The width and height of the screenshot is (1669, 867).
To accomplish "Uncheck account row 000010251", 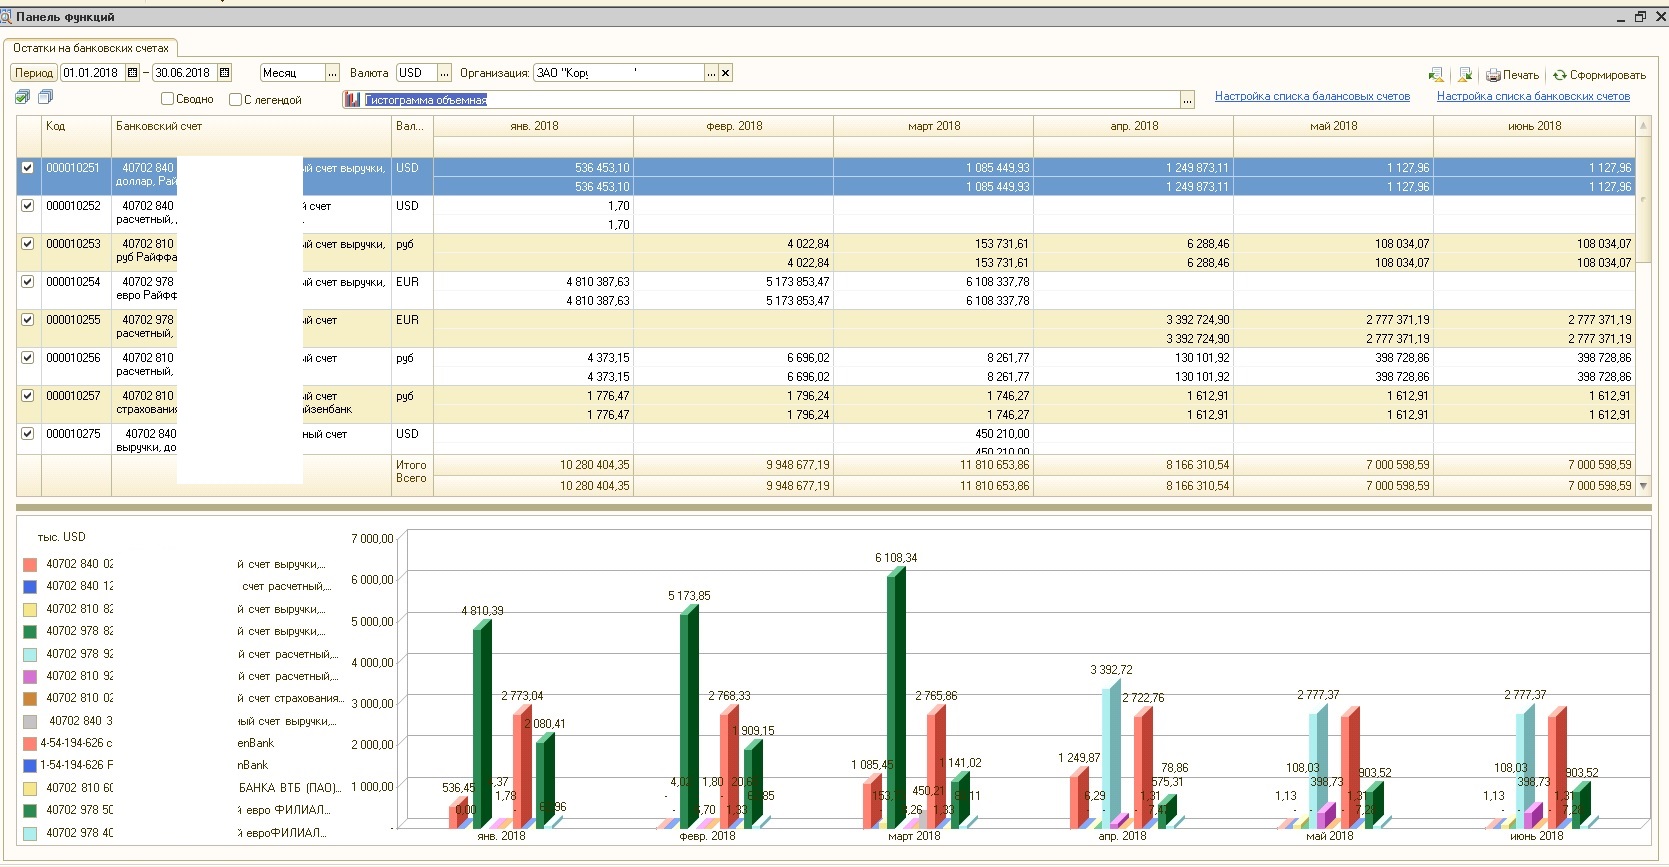I will (x=28, y=168).
